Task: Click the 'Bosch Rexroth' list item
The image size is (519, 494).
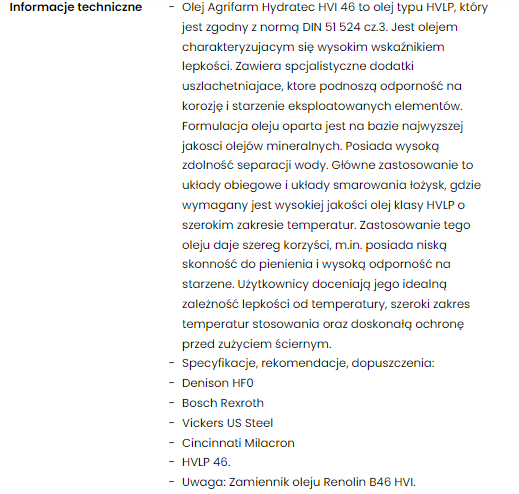Action: (x=223, y=403)
